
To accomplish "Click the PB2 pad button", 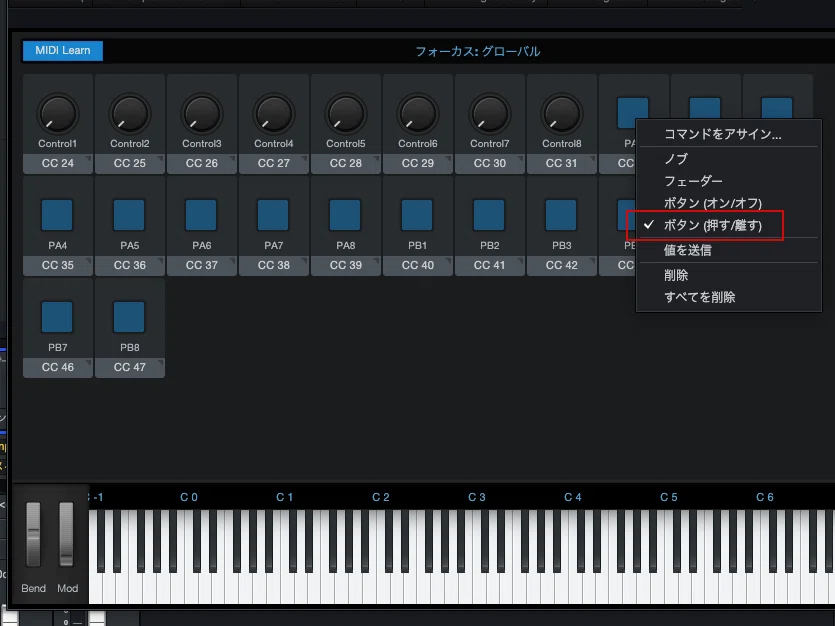I will [489, 215].
